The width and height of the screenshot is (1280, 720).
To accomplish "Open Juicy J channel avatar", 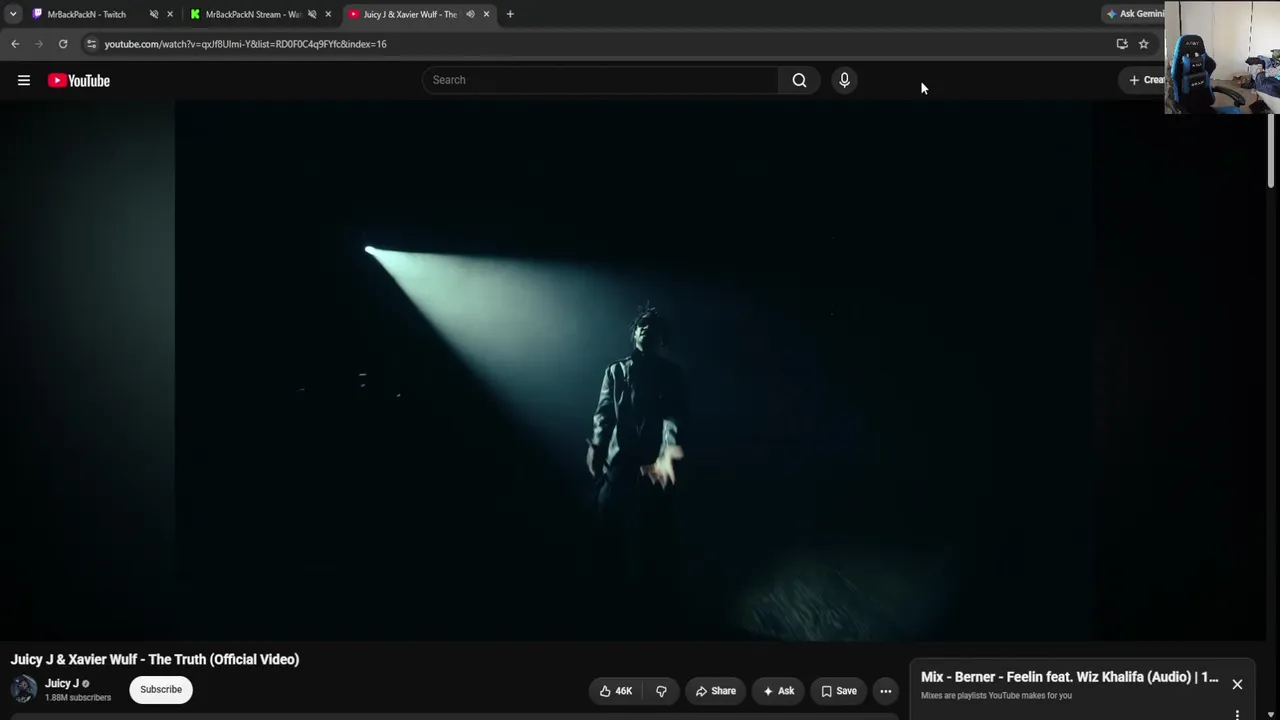I will point(24,689).
